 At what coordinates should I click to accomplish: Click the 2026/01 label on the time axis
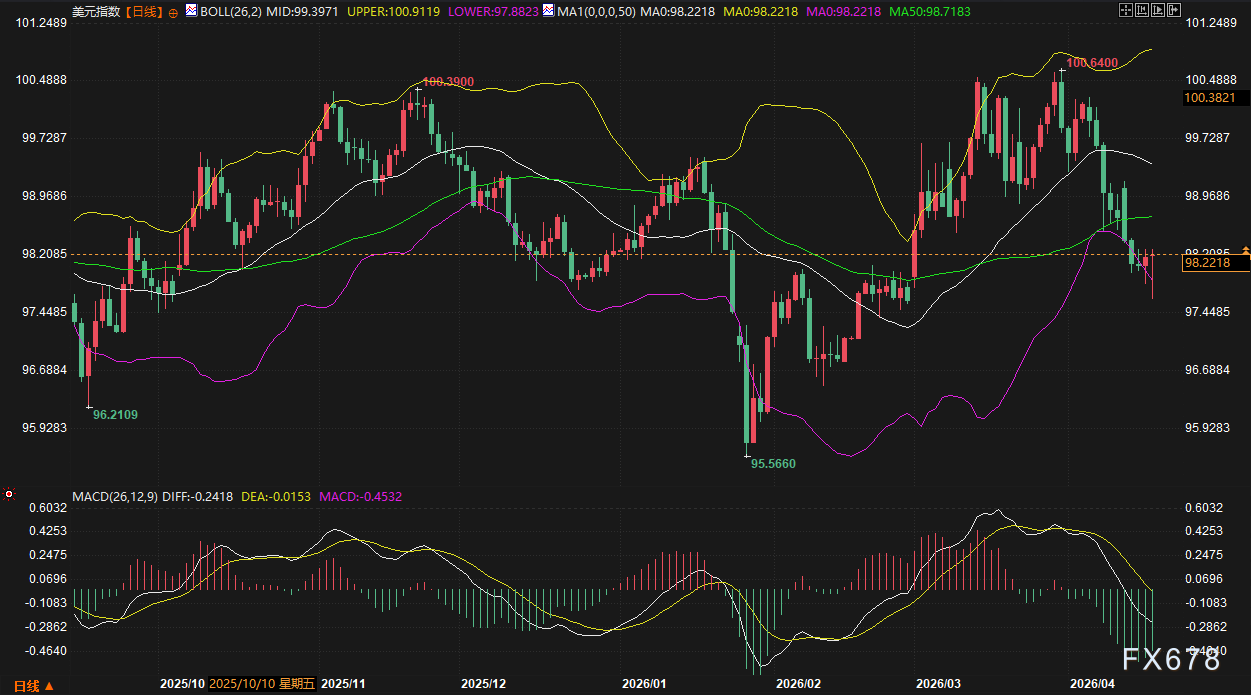(x=642, y=684)
